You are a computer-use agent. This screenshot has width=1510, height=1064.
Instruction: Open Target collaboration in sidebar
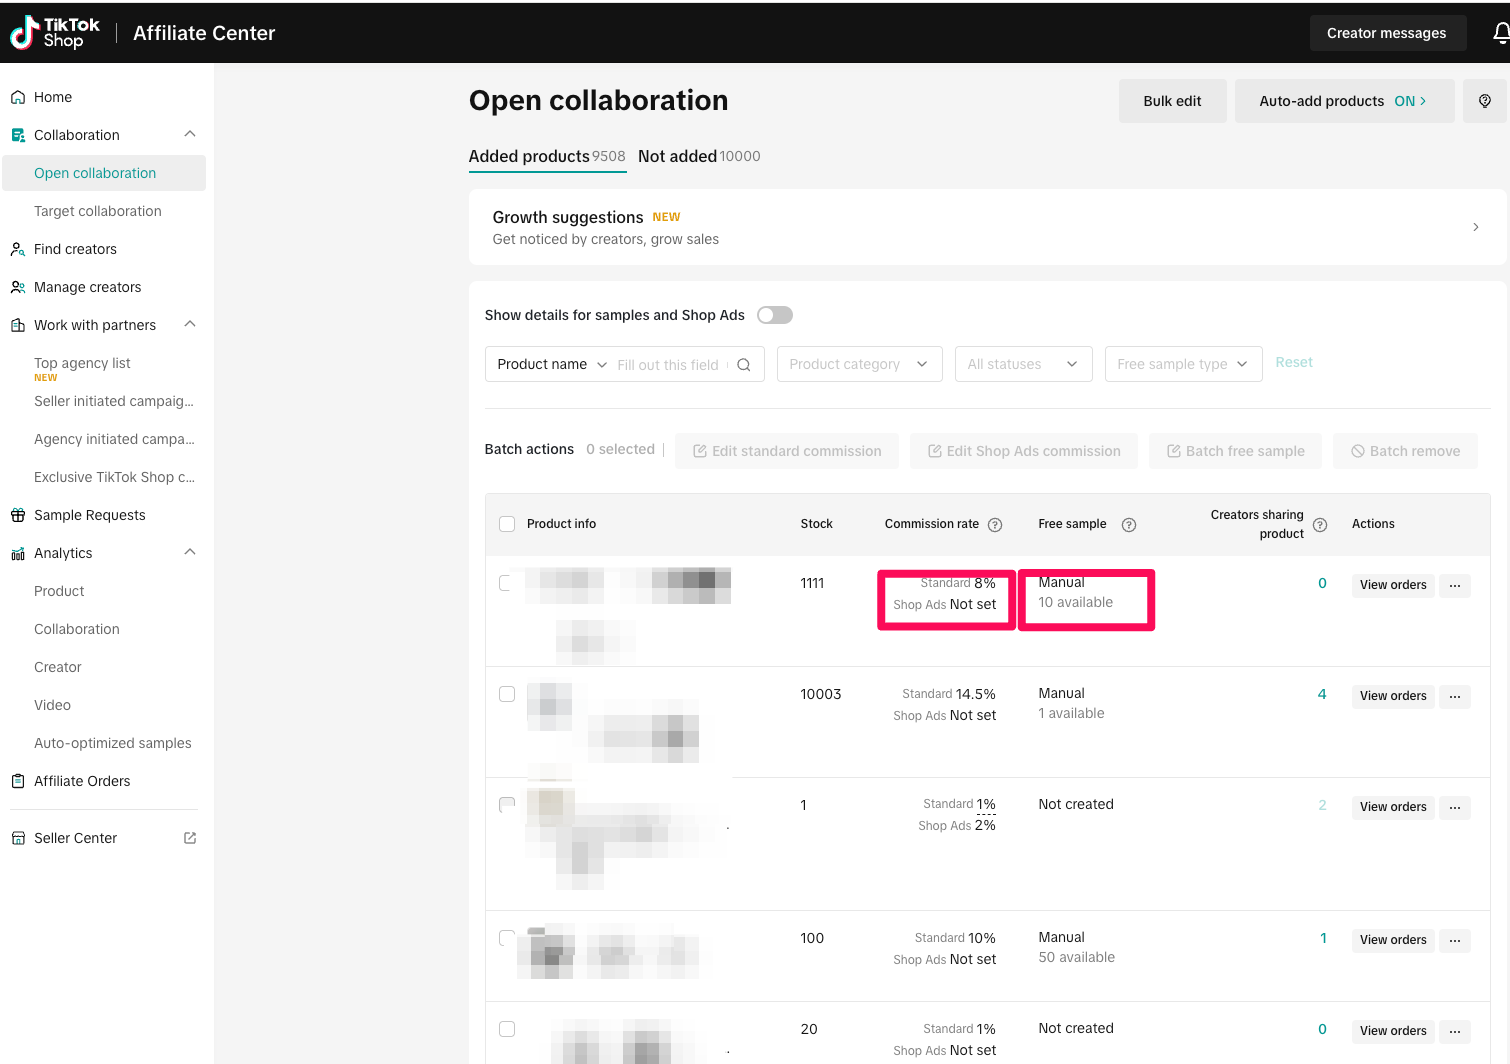point(98,211)
